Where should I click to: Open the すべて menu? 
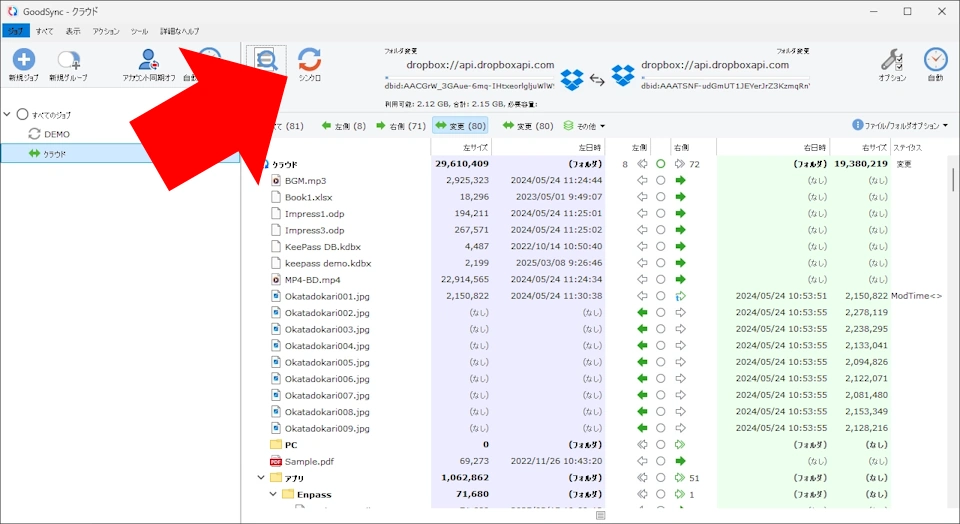click(x=44, y=31)
